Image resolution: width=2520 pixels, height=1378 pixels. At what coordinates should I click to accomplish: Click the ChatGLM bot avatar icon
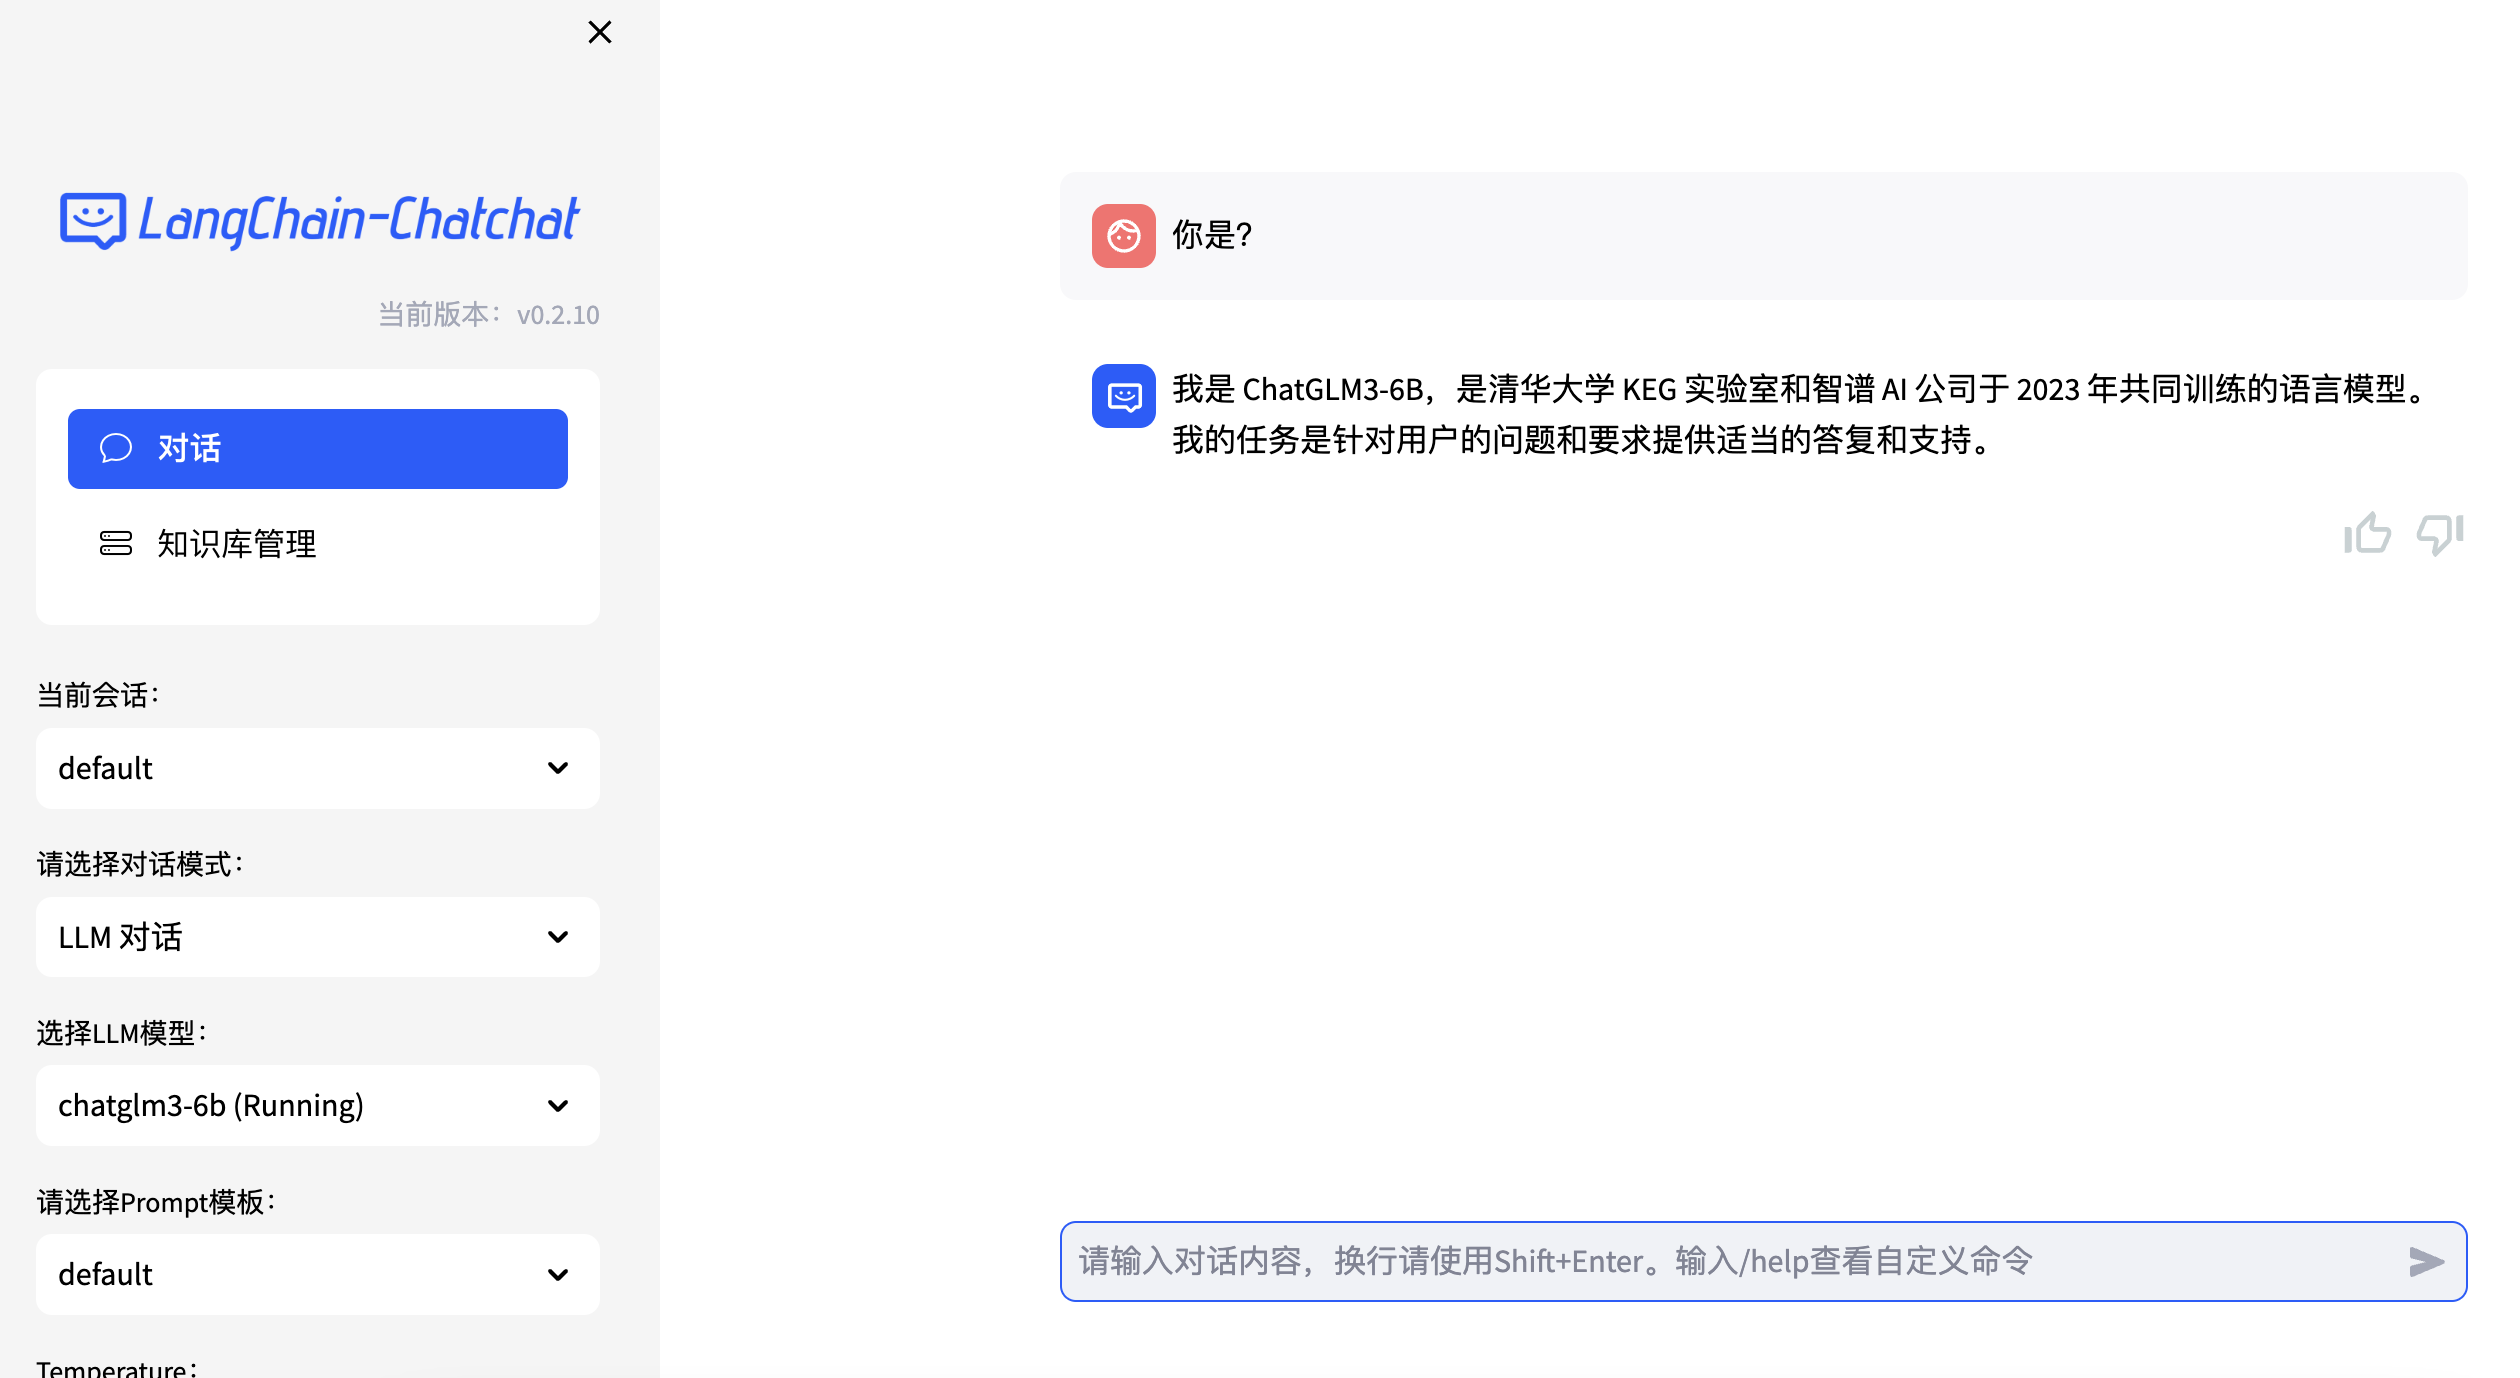(x=1123, y=396)
